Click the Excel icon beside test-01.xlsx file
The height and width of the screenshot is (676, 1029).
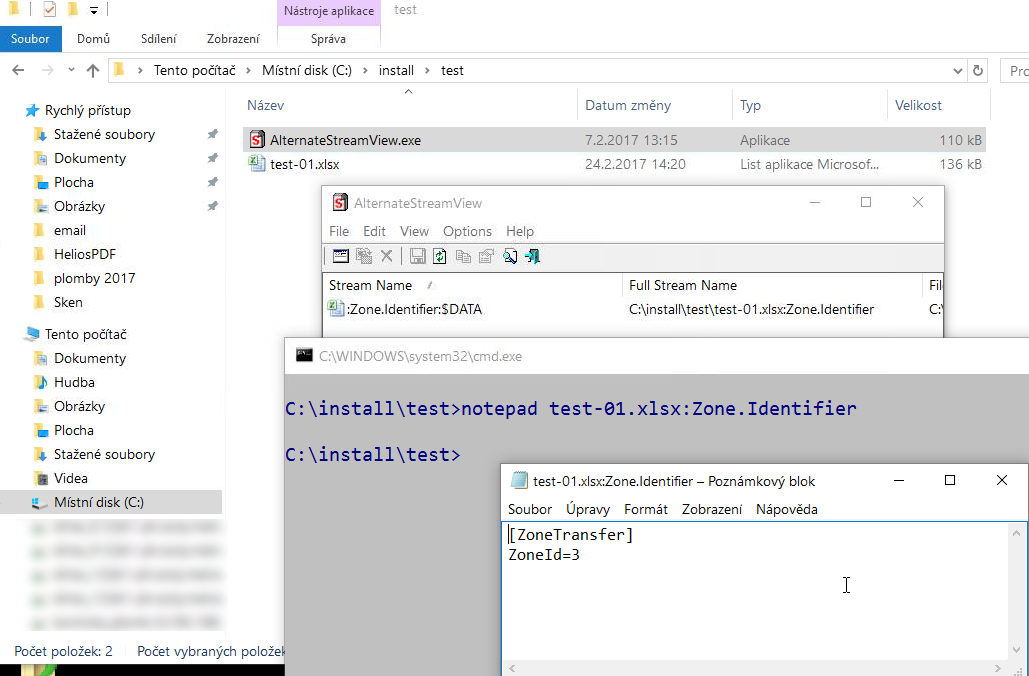257,164
